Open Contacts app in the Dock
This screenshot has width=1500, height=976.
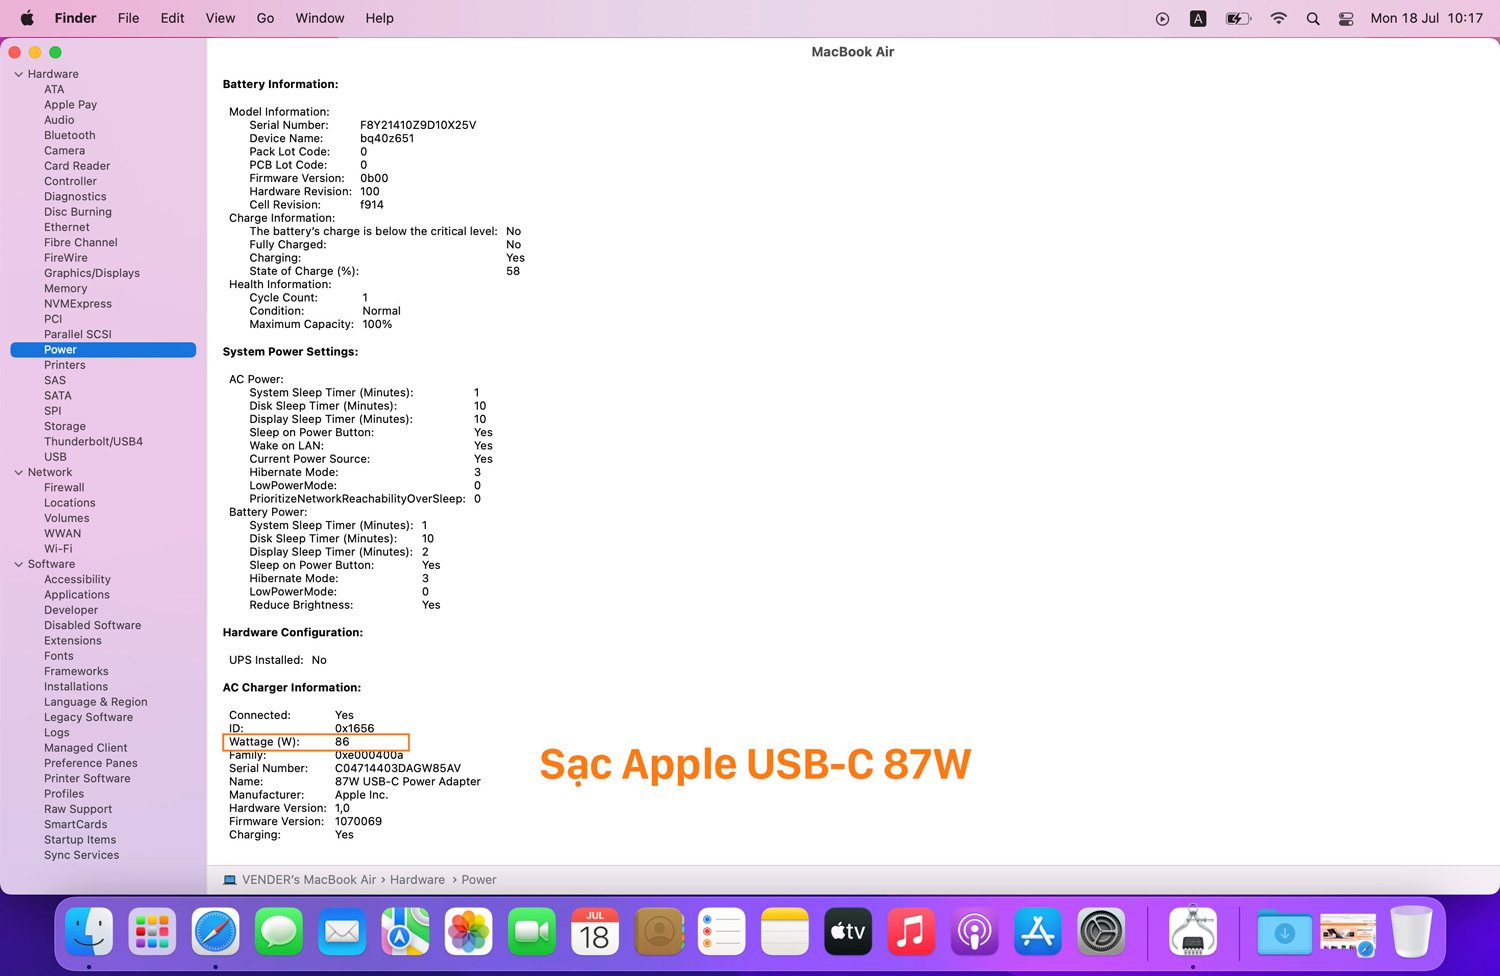coord(659,932)
